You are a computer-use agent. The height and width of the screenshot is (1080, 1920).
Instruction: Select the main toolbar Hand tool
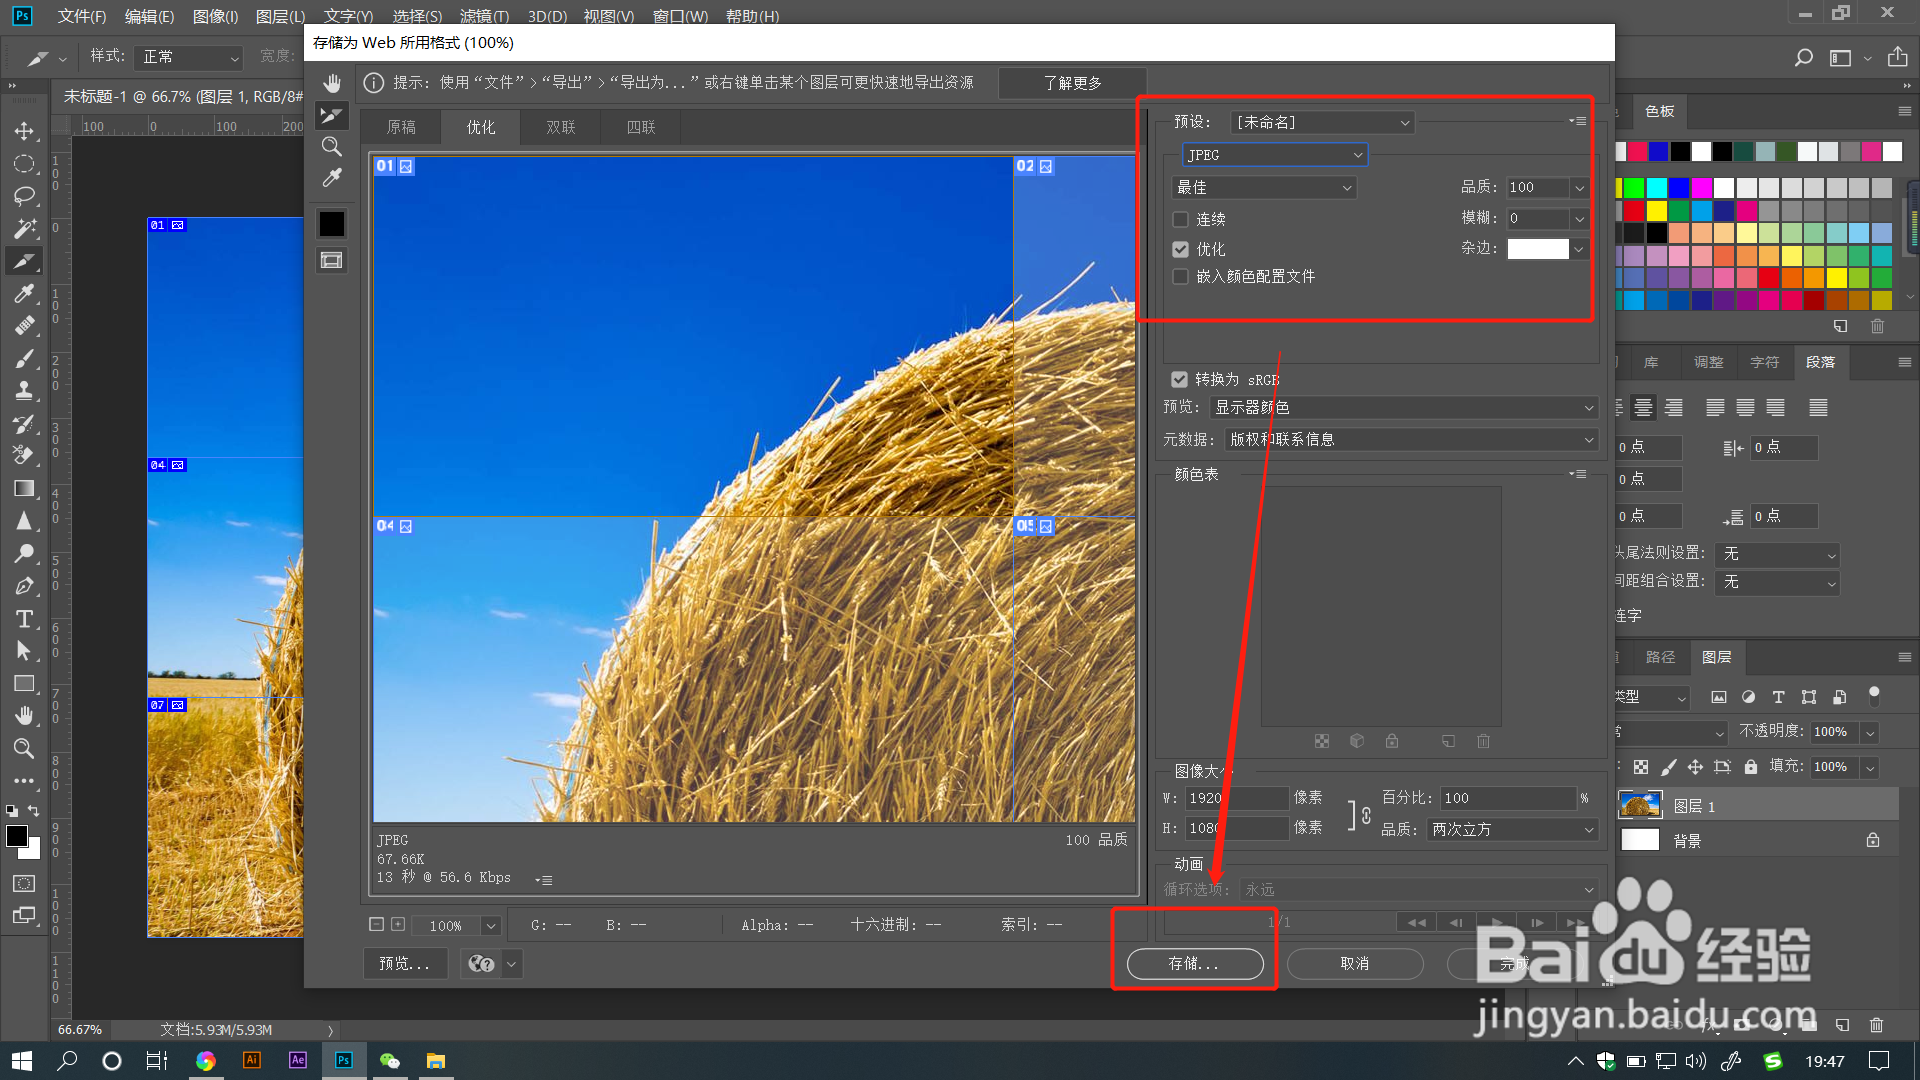tap(24, 716)
